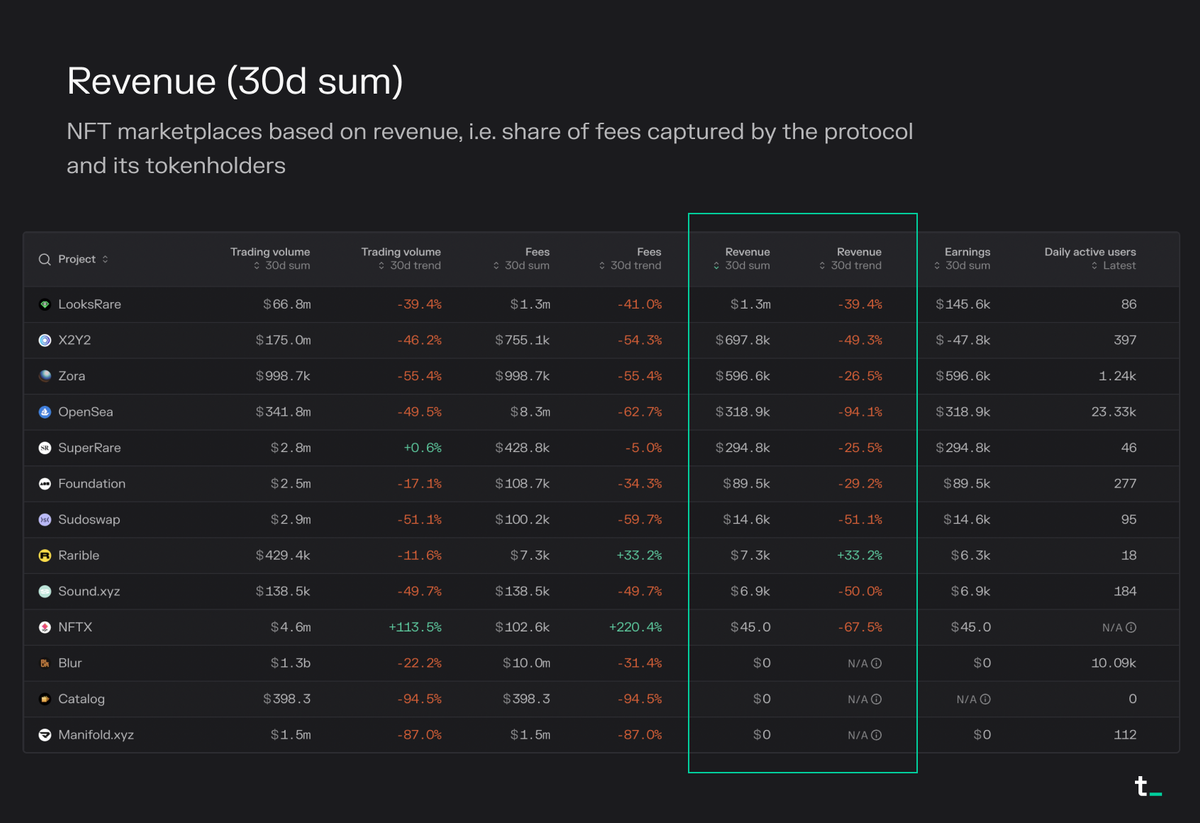The image size is (1200, 823).
Task: Select the Revenue 30d trend column header
Action: pos(858,252)
